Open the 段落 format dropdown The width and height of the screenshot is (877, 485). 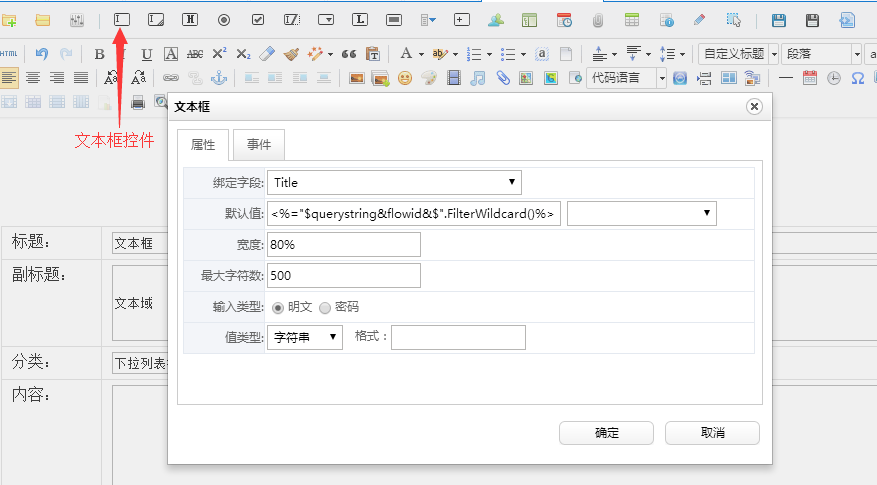(x=821, y=54)
